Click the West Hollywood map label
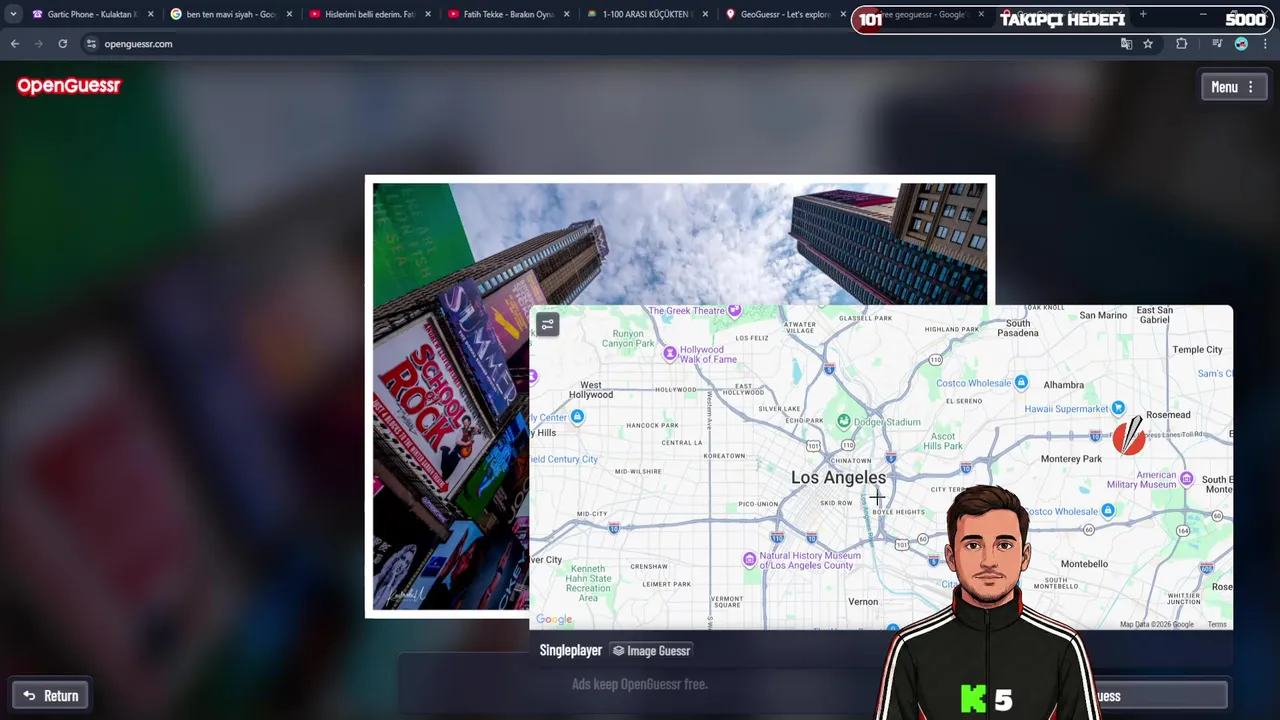 point(591,390)
